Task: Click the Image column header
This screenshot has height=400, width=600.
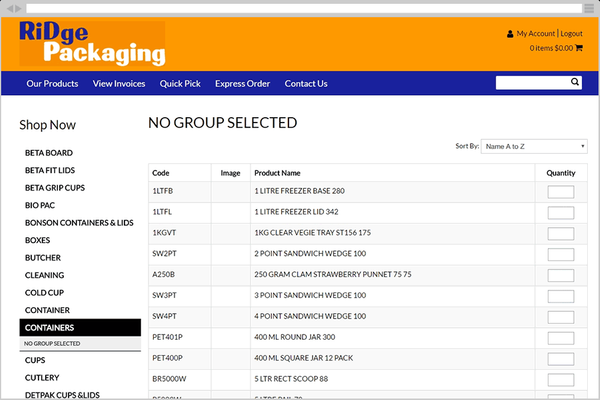Action: point(230,173)
